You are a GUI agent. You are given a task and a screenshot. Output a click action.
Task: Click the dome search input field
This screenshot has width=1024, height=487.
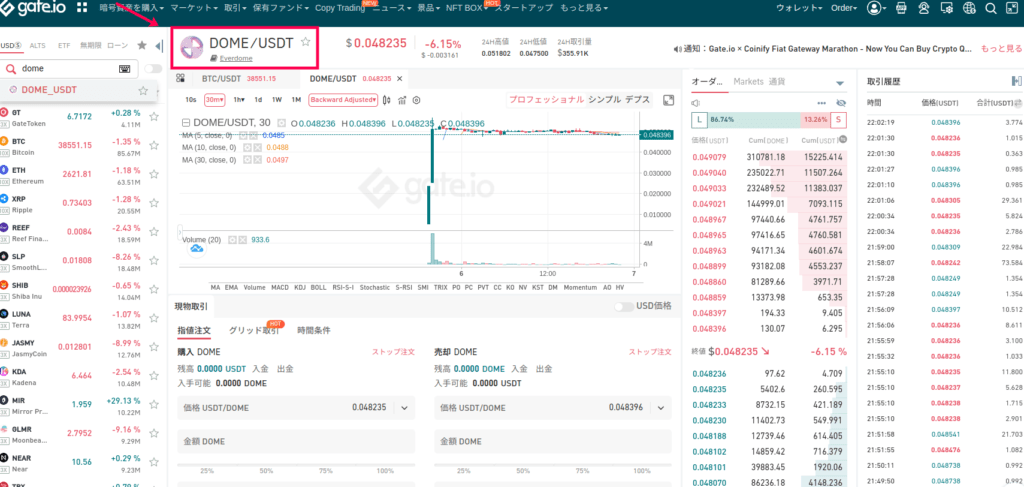click(x=69, y=69)
